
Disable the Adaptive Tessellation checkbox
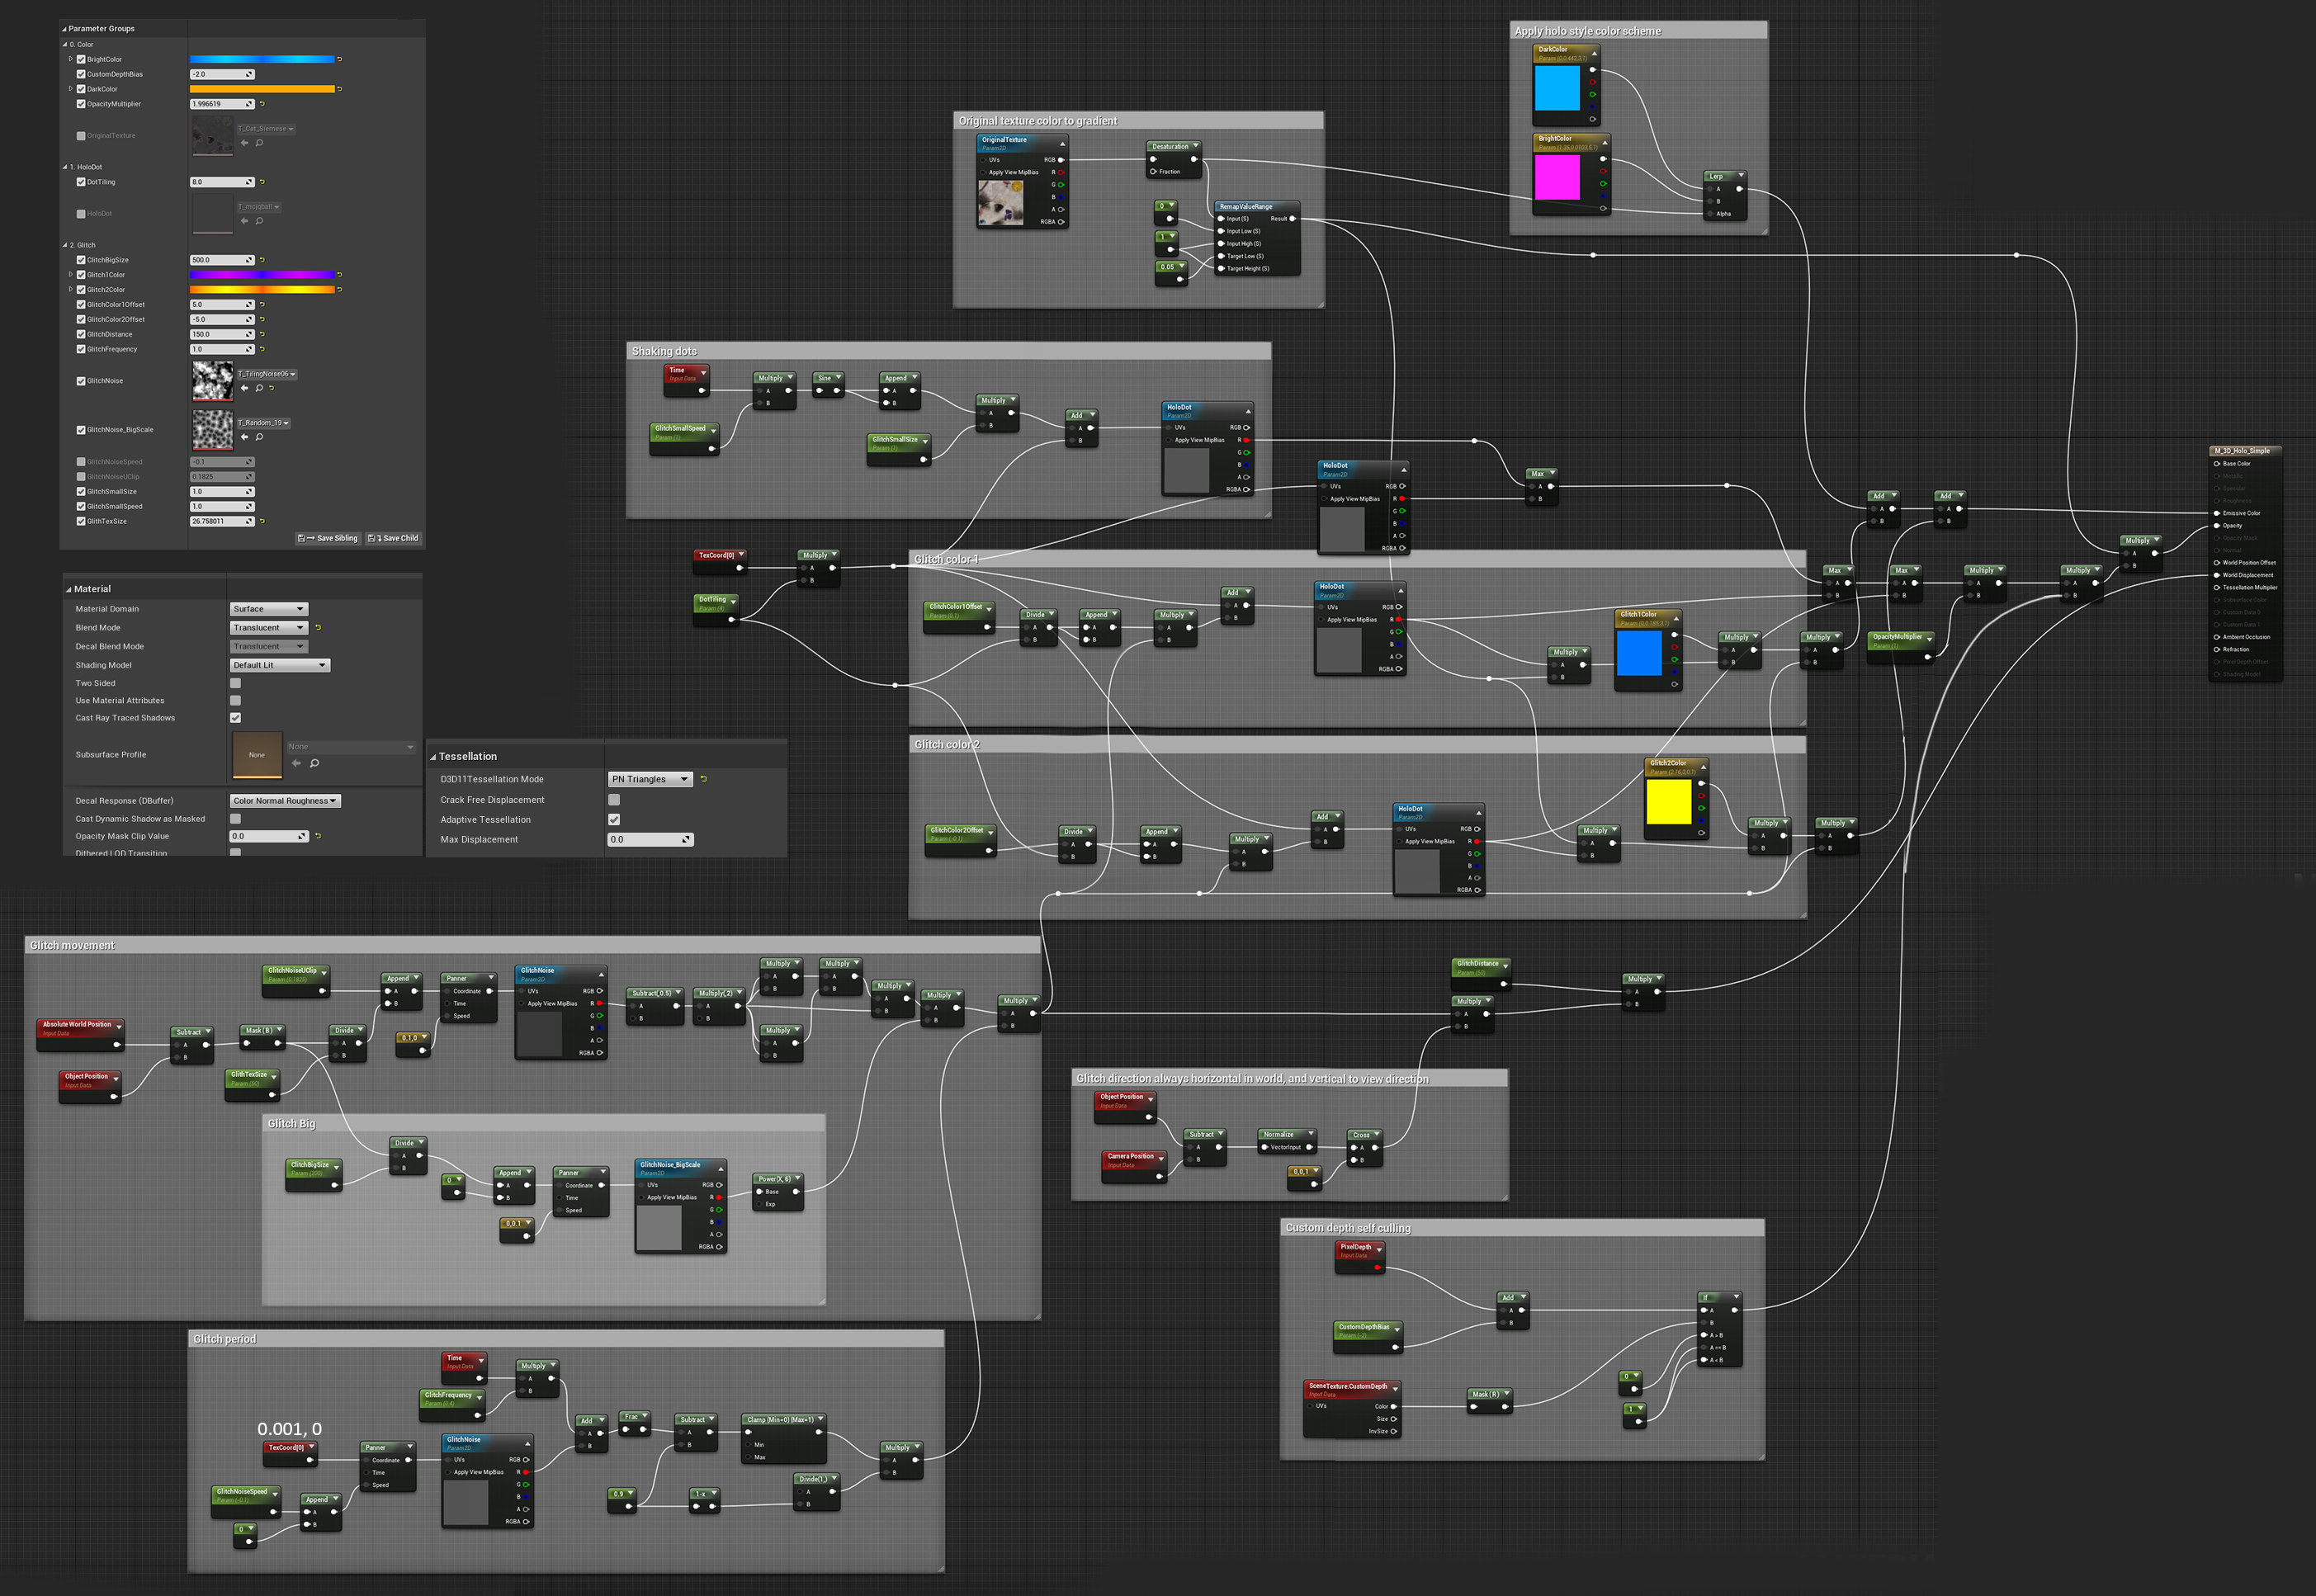[x=614, y=820]
